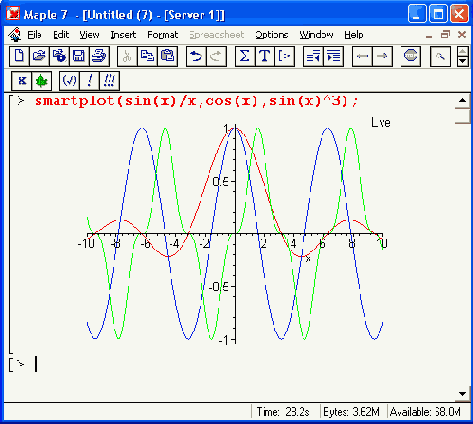Execute worksheet with triple exclamation icon
This screenshot has width=473, height=424.
(x=109, y=81)
